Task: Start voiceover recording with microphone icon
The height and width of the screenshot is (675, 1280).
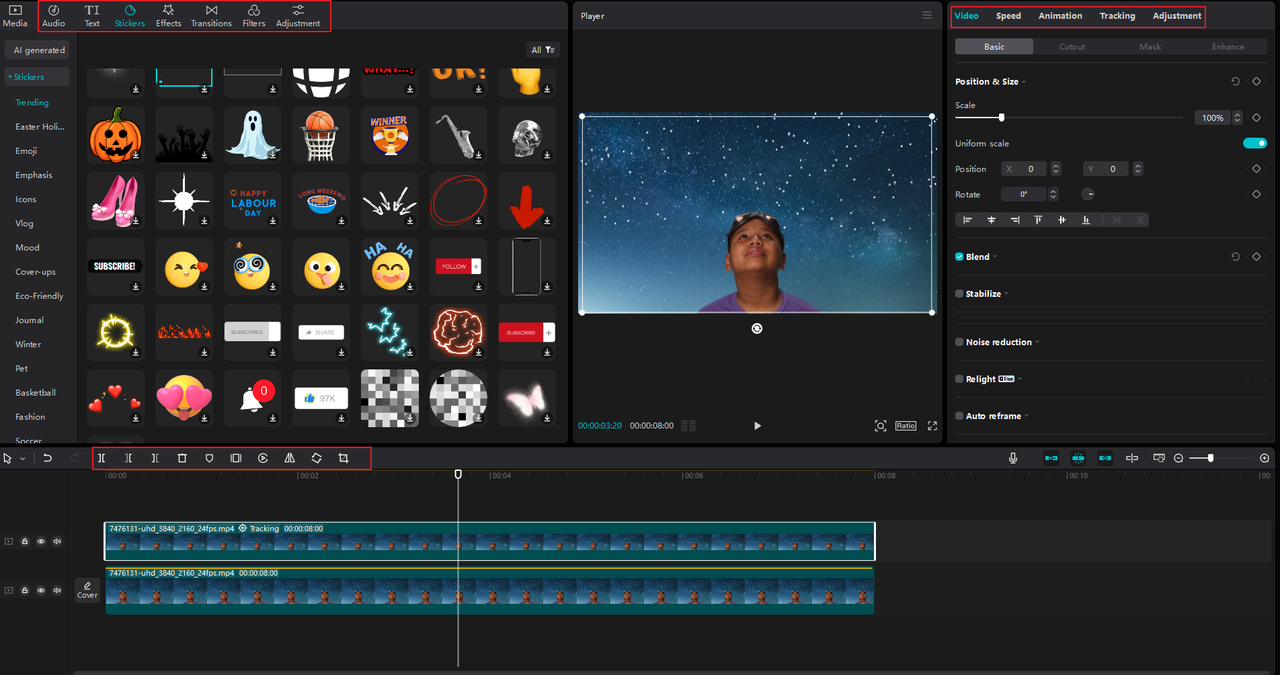Action: [x=1013, y=458]
